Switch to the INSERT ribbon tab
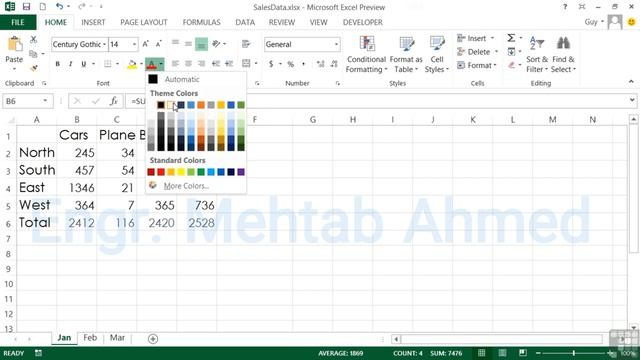640x360 pixels. 93,22
